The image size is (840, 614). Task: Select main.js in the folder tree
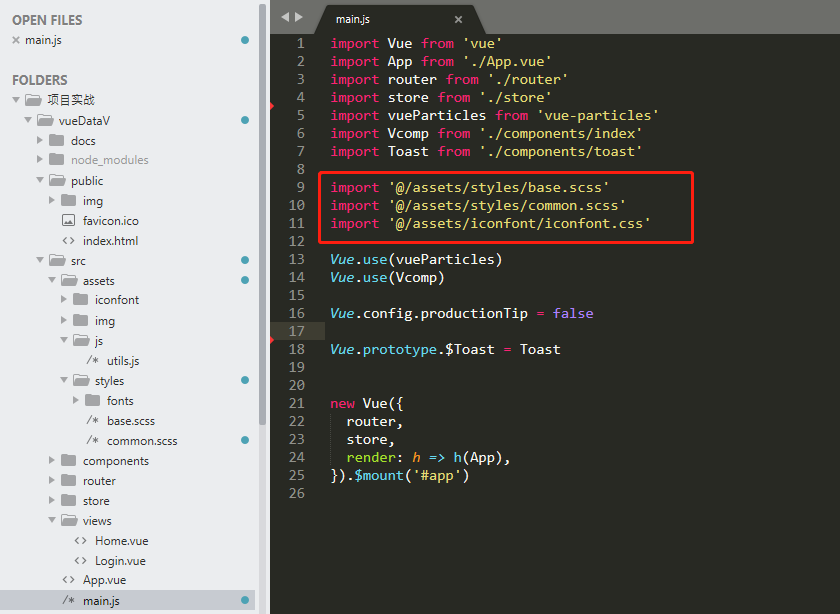point(101,601)
